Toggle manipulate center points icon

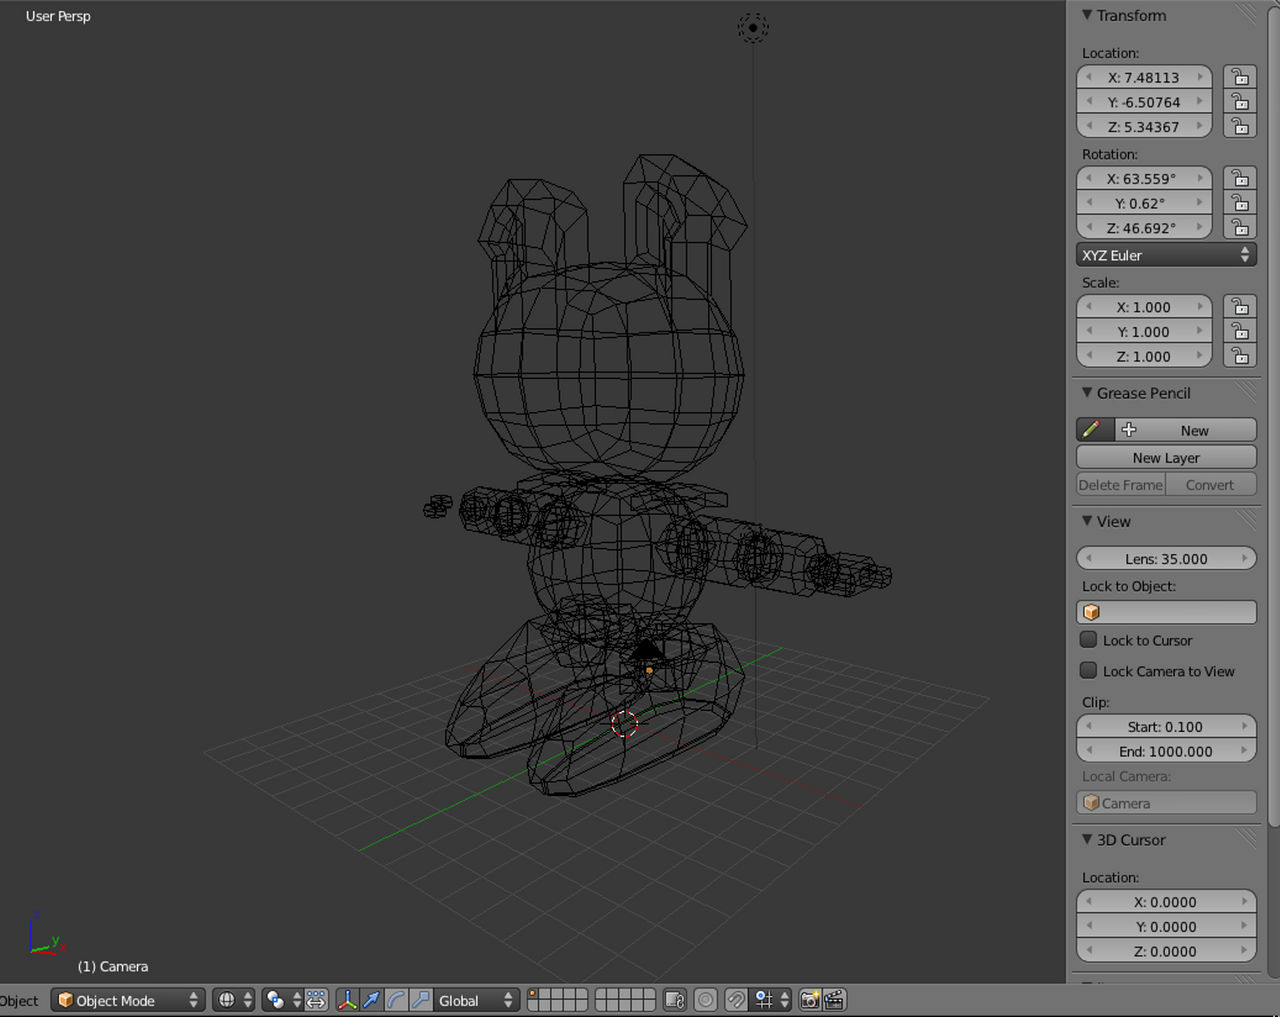point(316,1000)
